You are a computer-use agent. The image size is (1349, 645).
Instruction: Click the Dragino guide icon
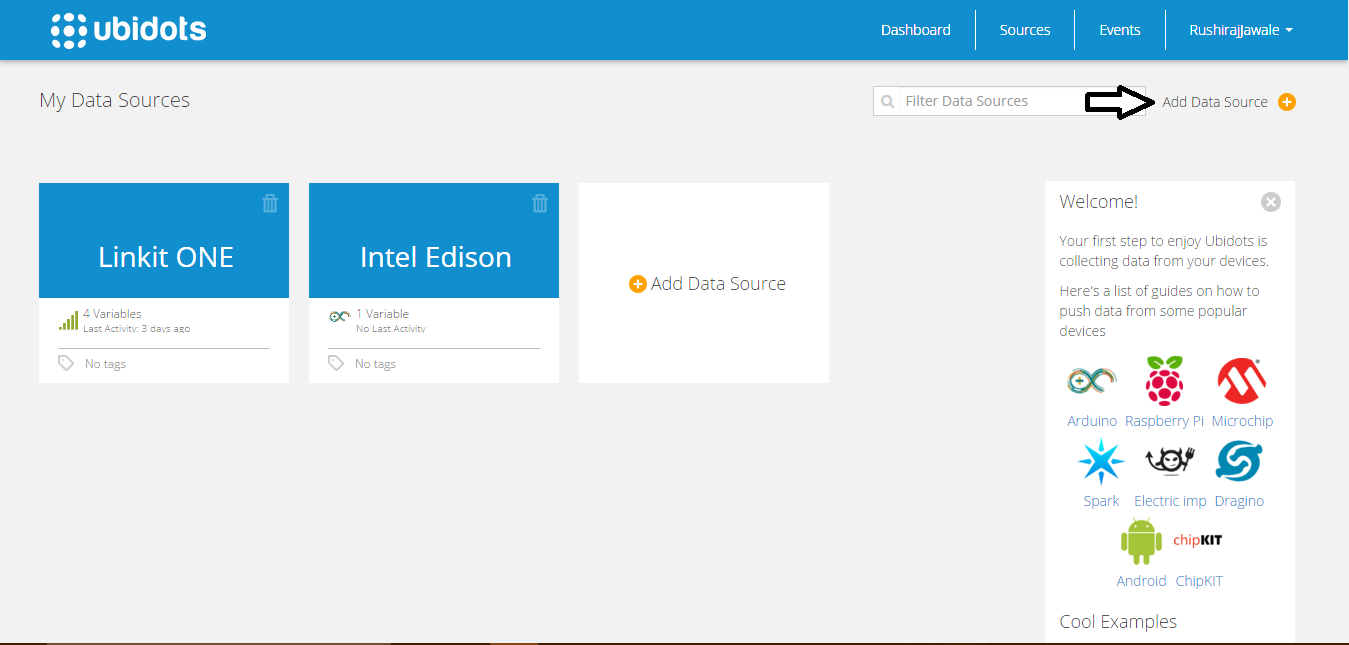point(1239,462)
